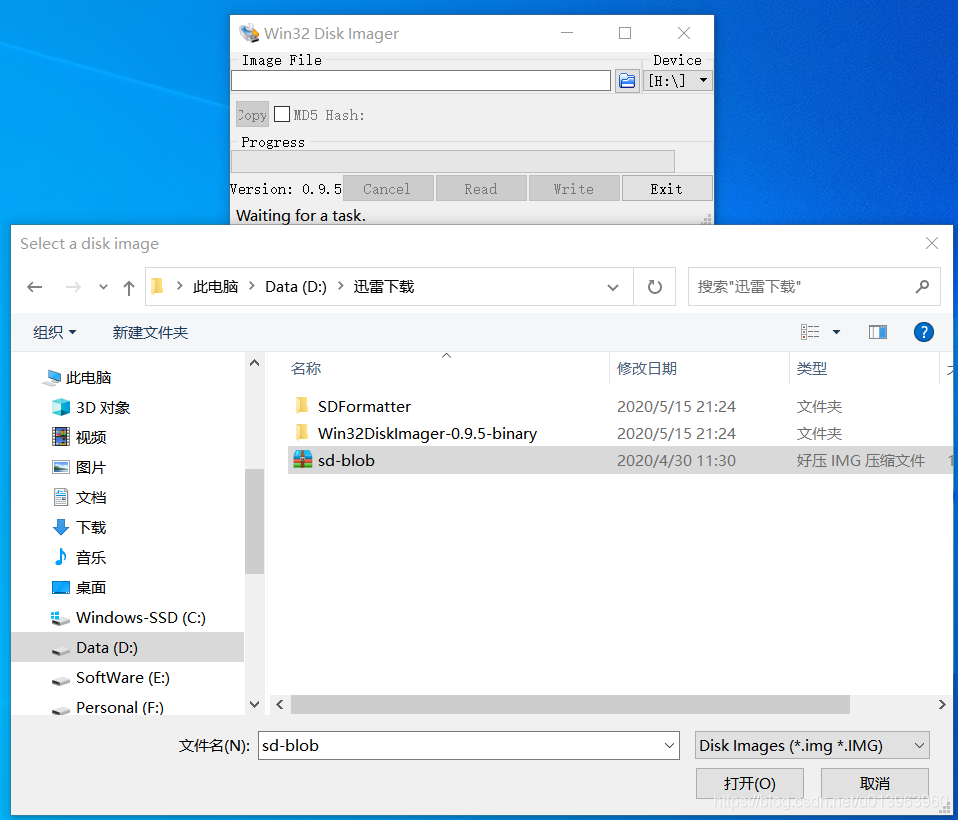The height and width of the screenshot is (820, 958).
Task: Select 文档 in the navigation pane
Action: coord(90,497)
